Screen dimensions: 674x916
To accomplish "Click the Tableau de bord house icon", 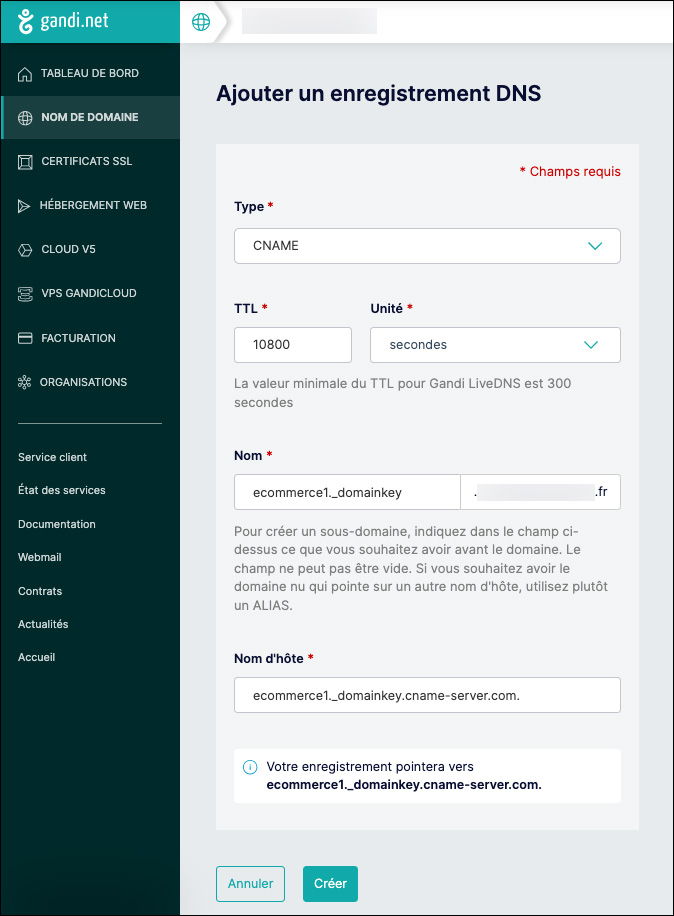I will [x=25, y=74].
